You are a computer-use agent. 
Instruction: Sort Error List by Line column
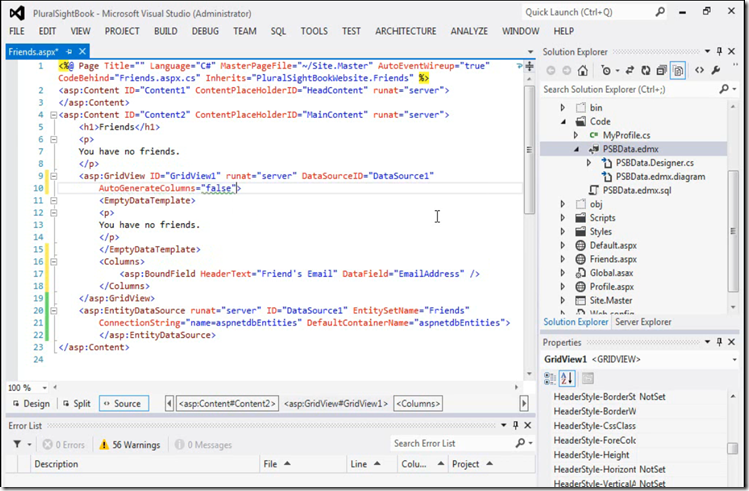(371, 464)
